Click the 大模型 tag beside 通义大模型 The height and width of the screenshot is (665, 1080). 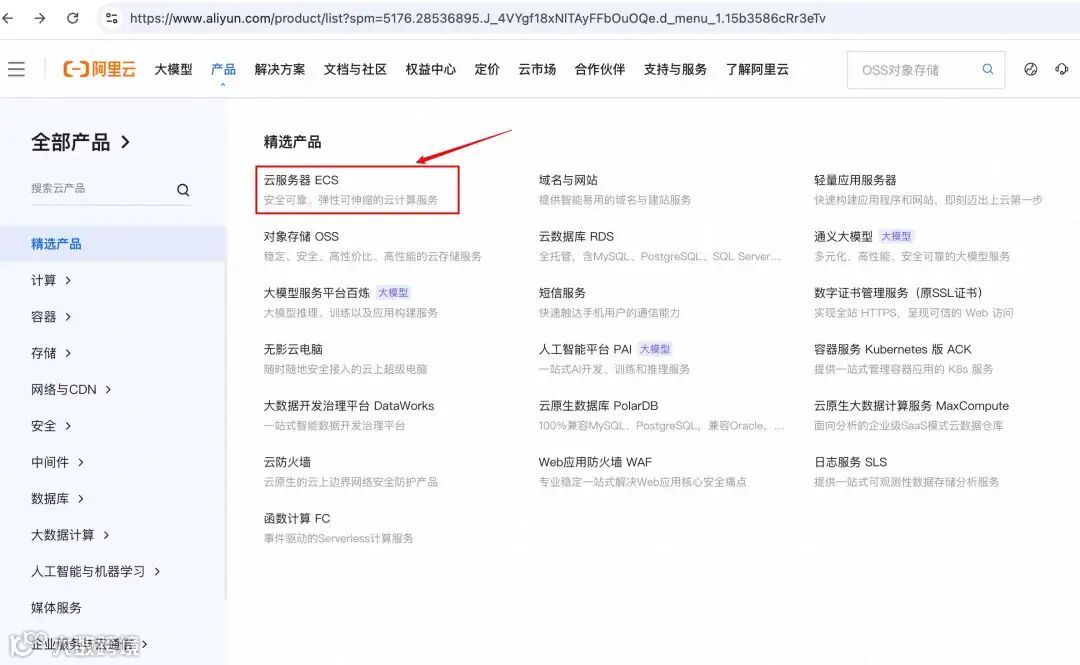pos(896,236)
